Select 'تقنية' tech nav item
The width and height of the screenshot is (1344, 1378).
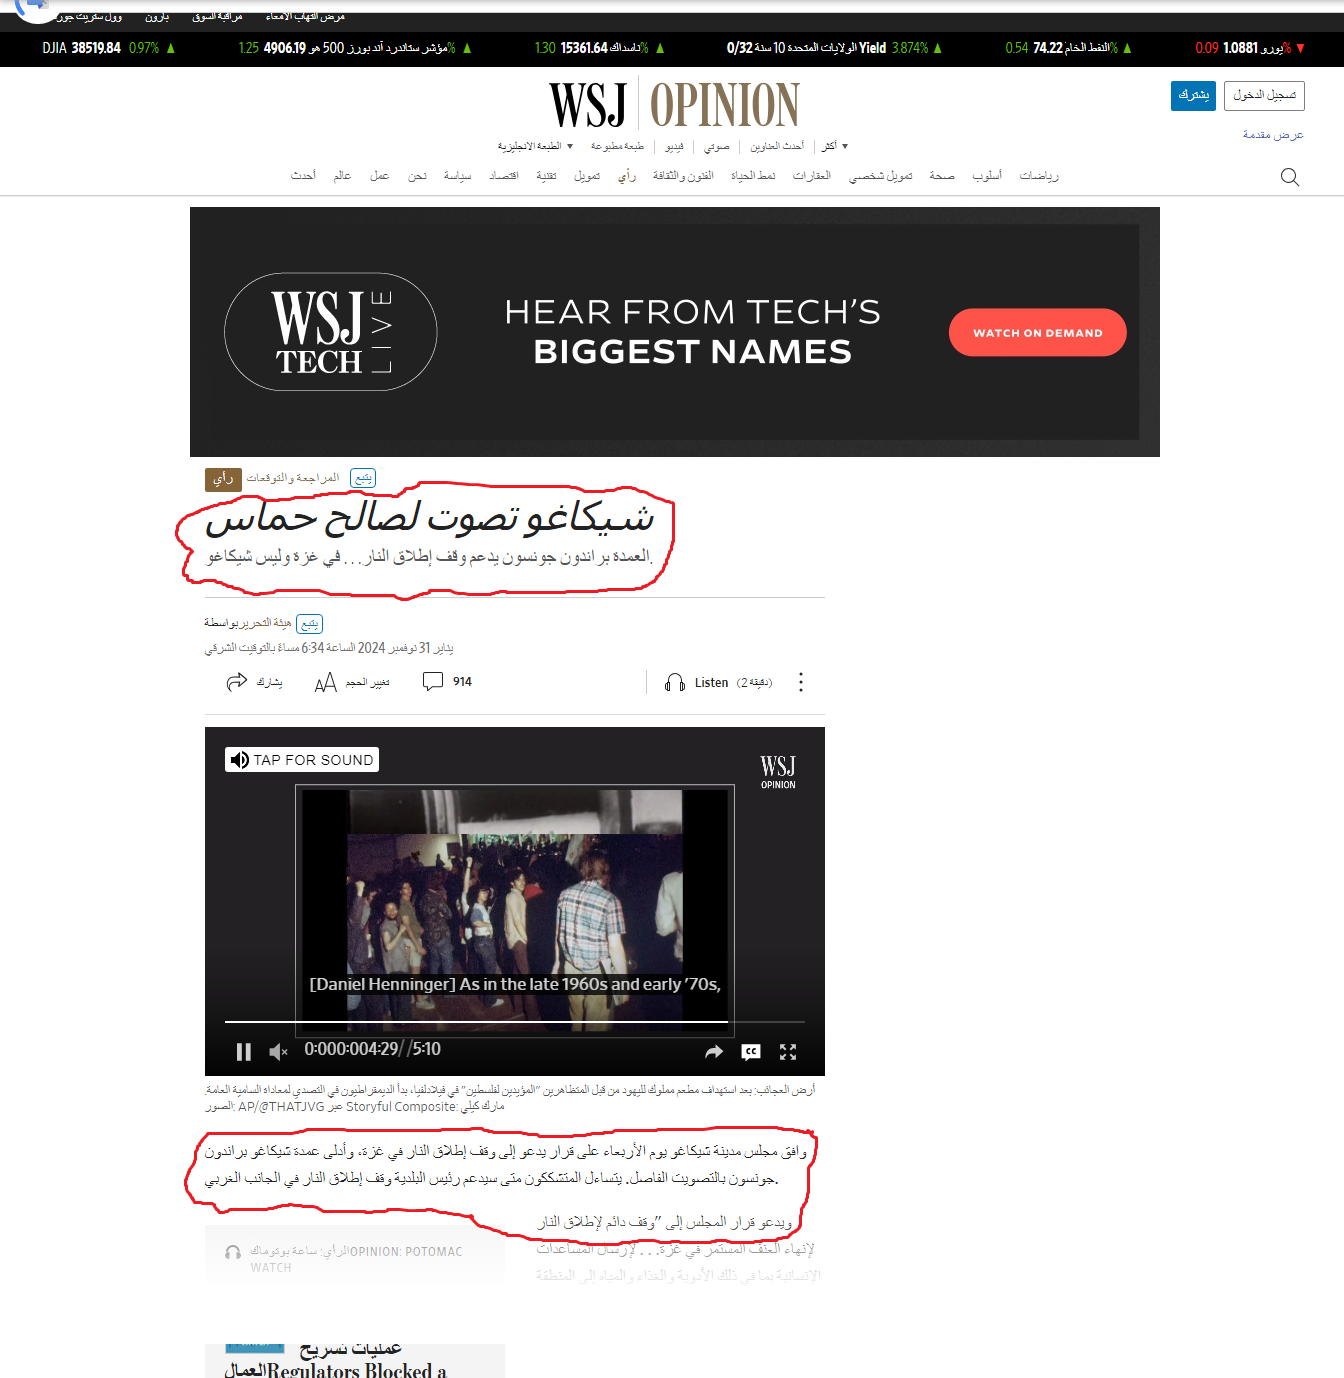546,176
